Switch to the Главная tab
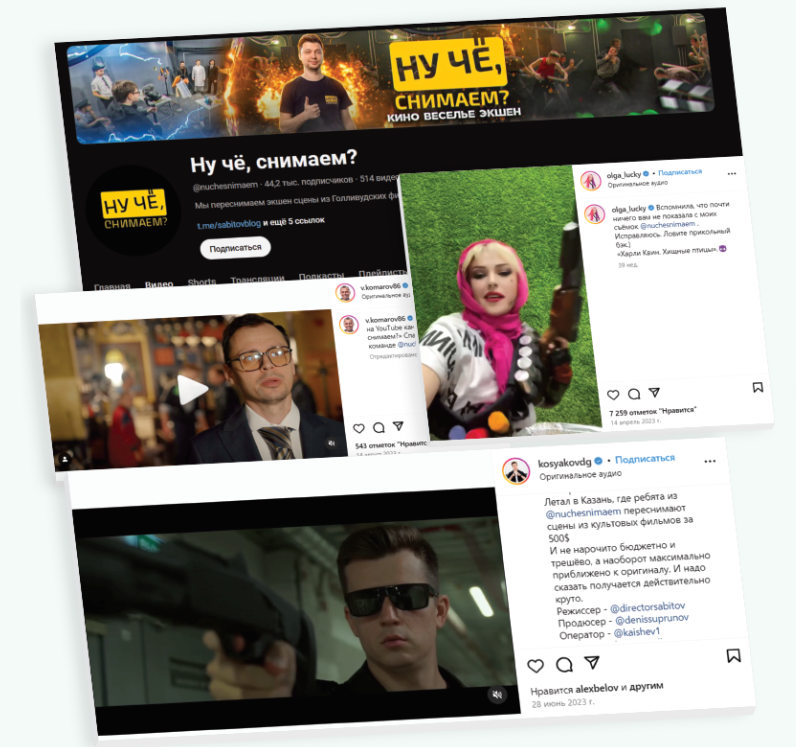 (x=112, y=286)
